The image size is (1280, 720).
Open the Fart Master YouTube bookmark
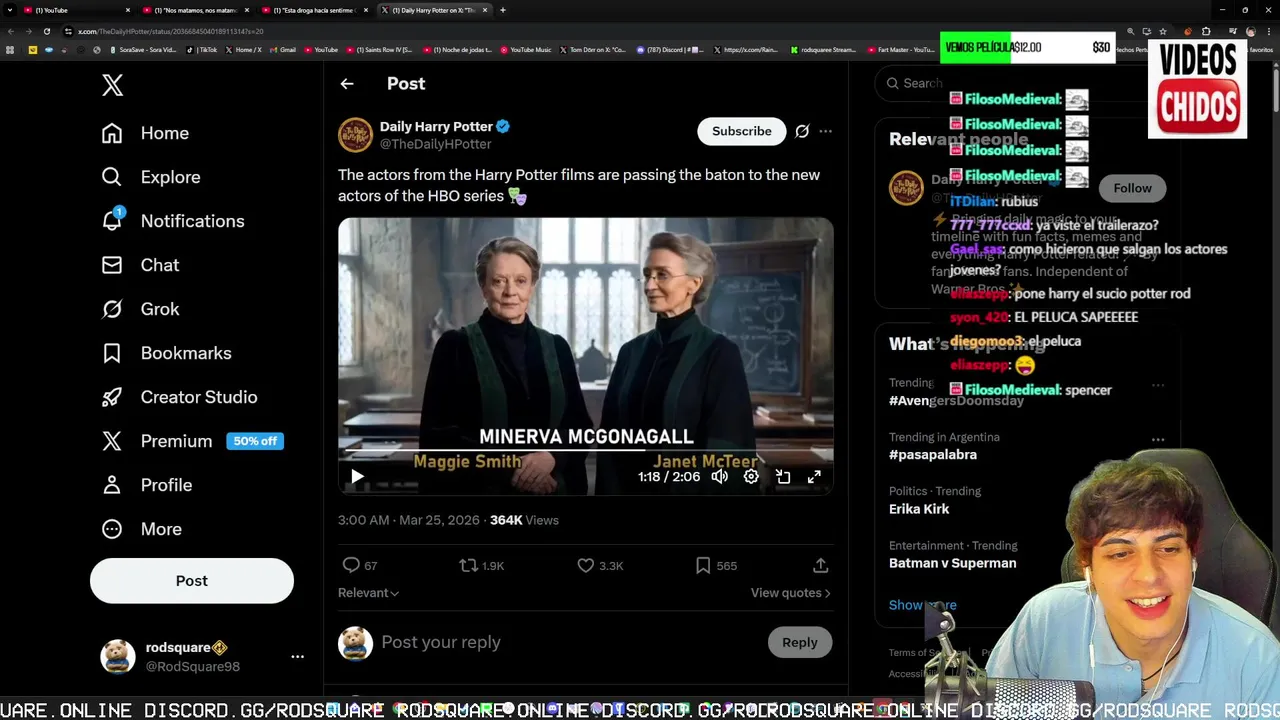pos(901,49)
